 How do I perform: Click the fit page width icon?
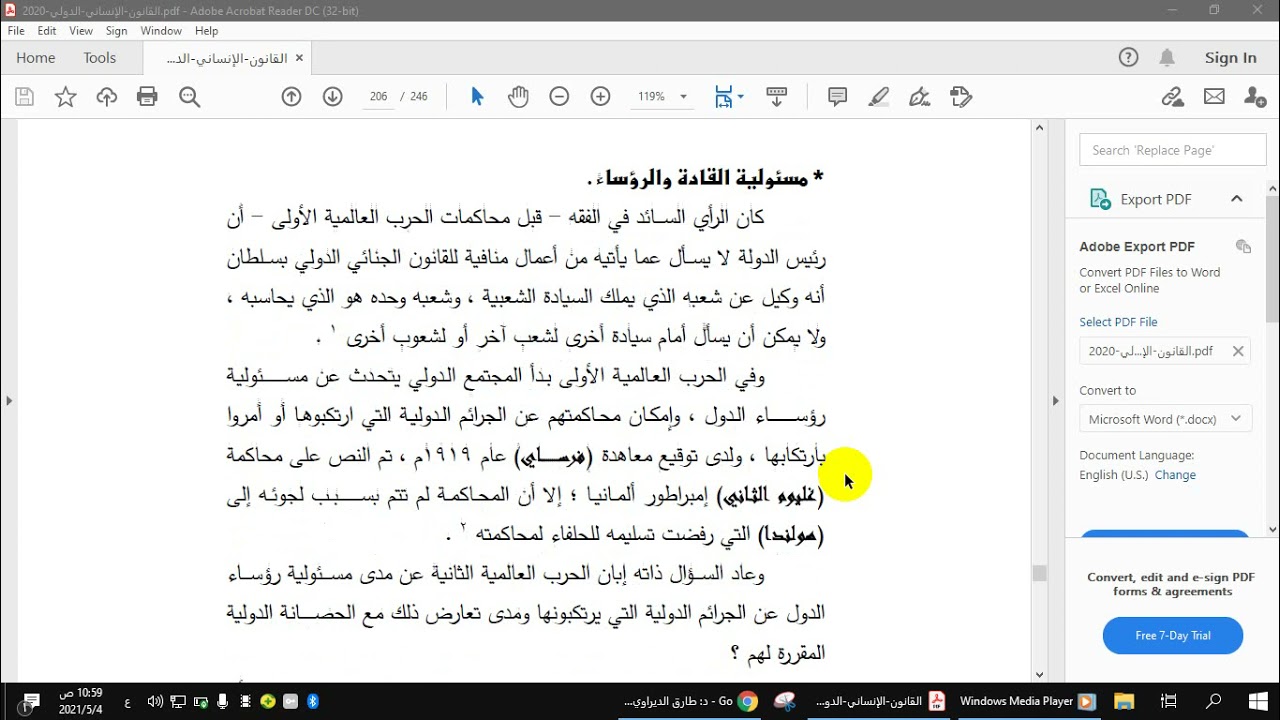point(723,97)
